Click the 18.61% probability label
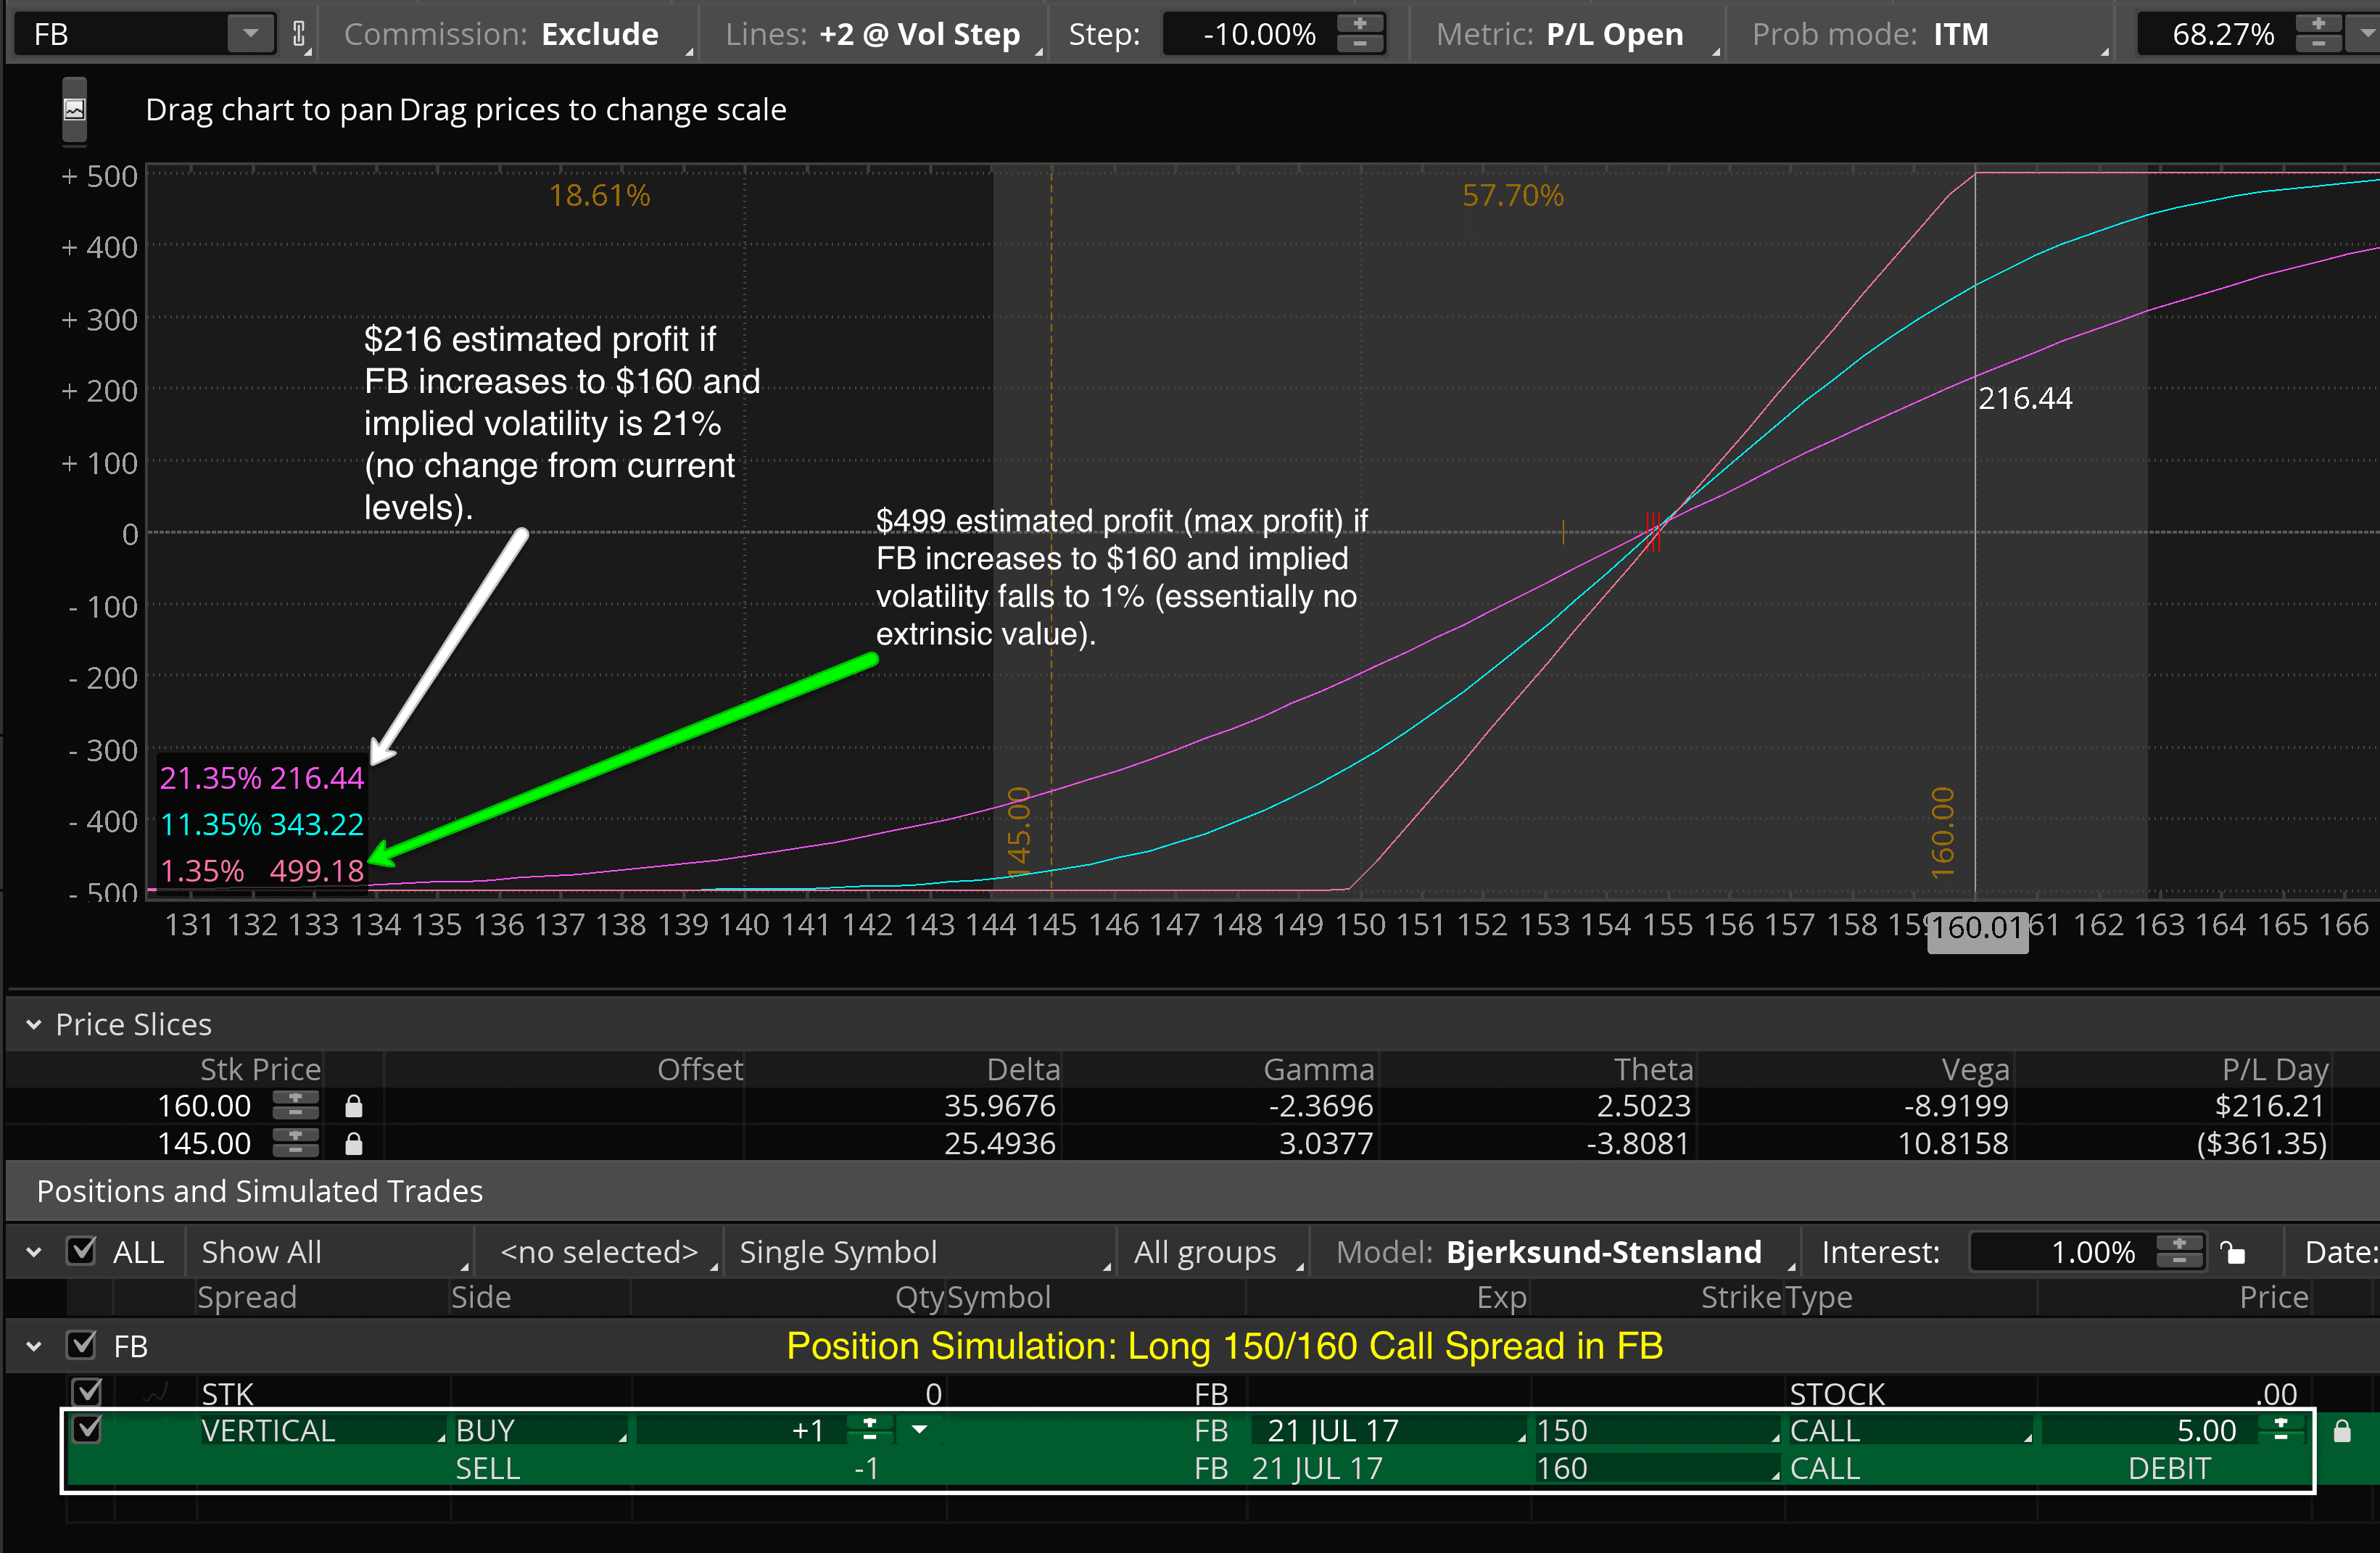Image resolution: width=2380 pixels, height=1553 pixels. 600,195
